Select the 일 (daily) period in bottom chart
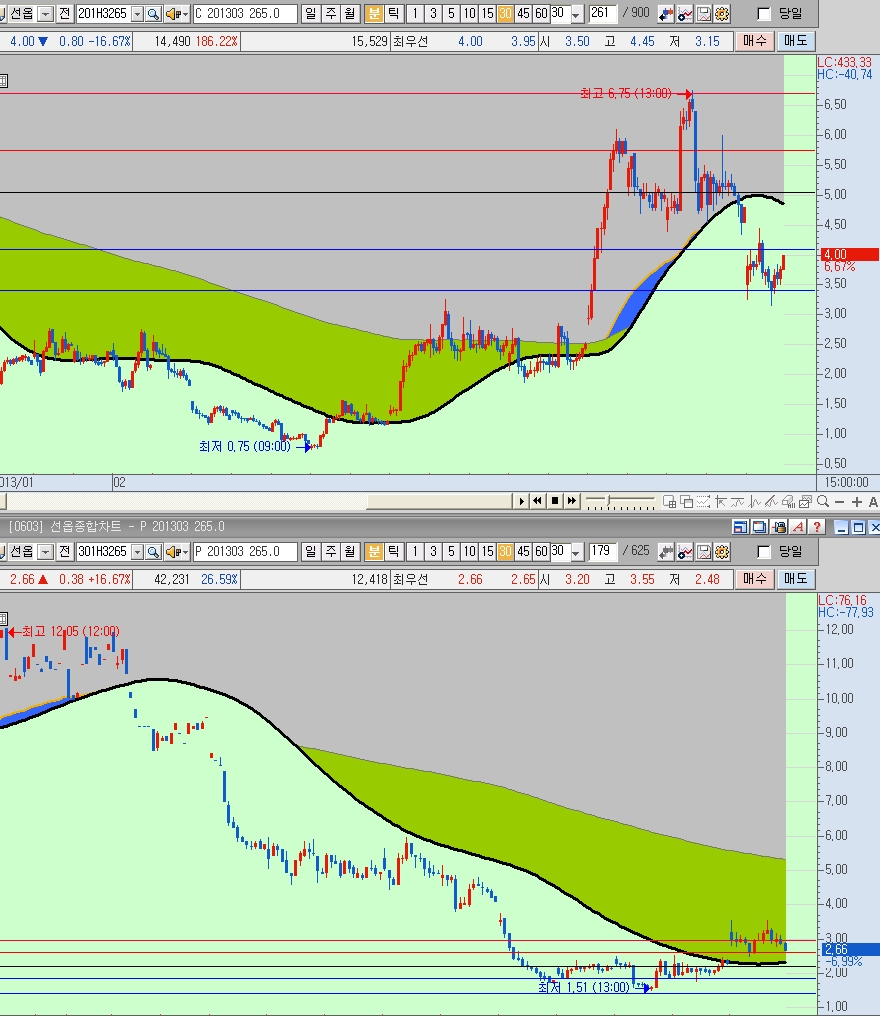This screenshot has height=1016, width=880. point(310,552)
